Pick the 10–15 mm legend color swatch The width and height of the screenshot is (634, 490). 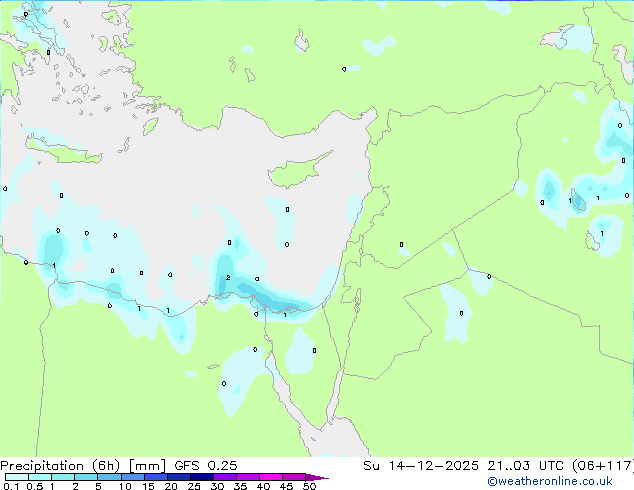(x=132, y=477)
